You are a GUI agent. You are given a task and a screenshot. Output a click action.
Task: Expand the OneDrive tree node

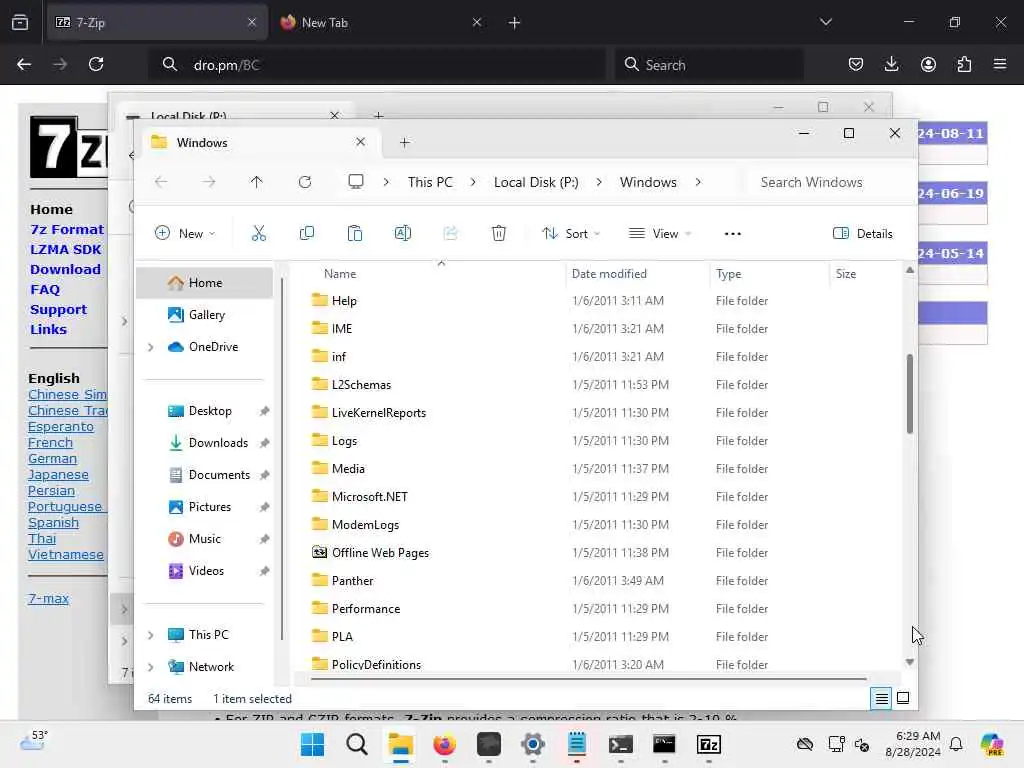pos(151,347)
